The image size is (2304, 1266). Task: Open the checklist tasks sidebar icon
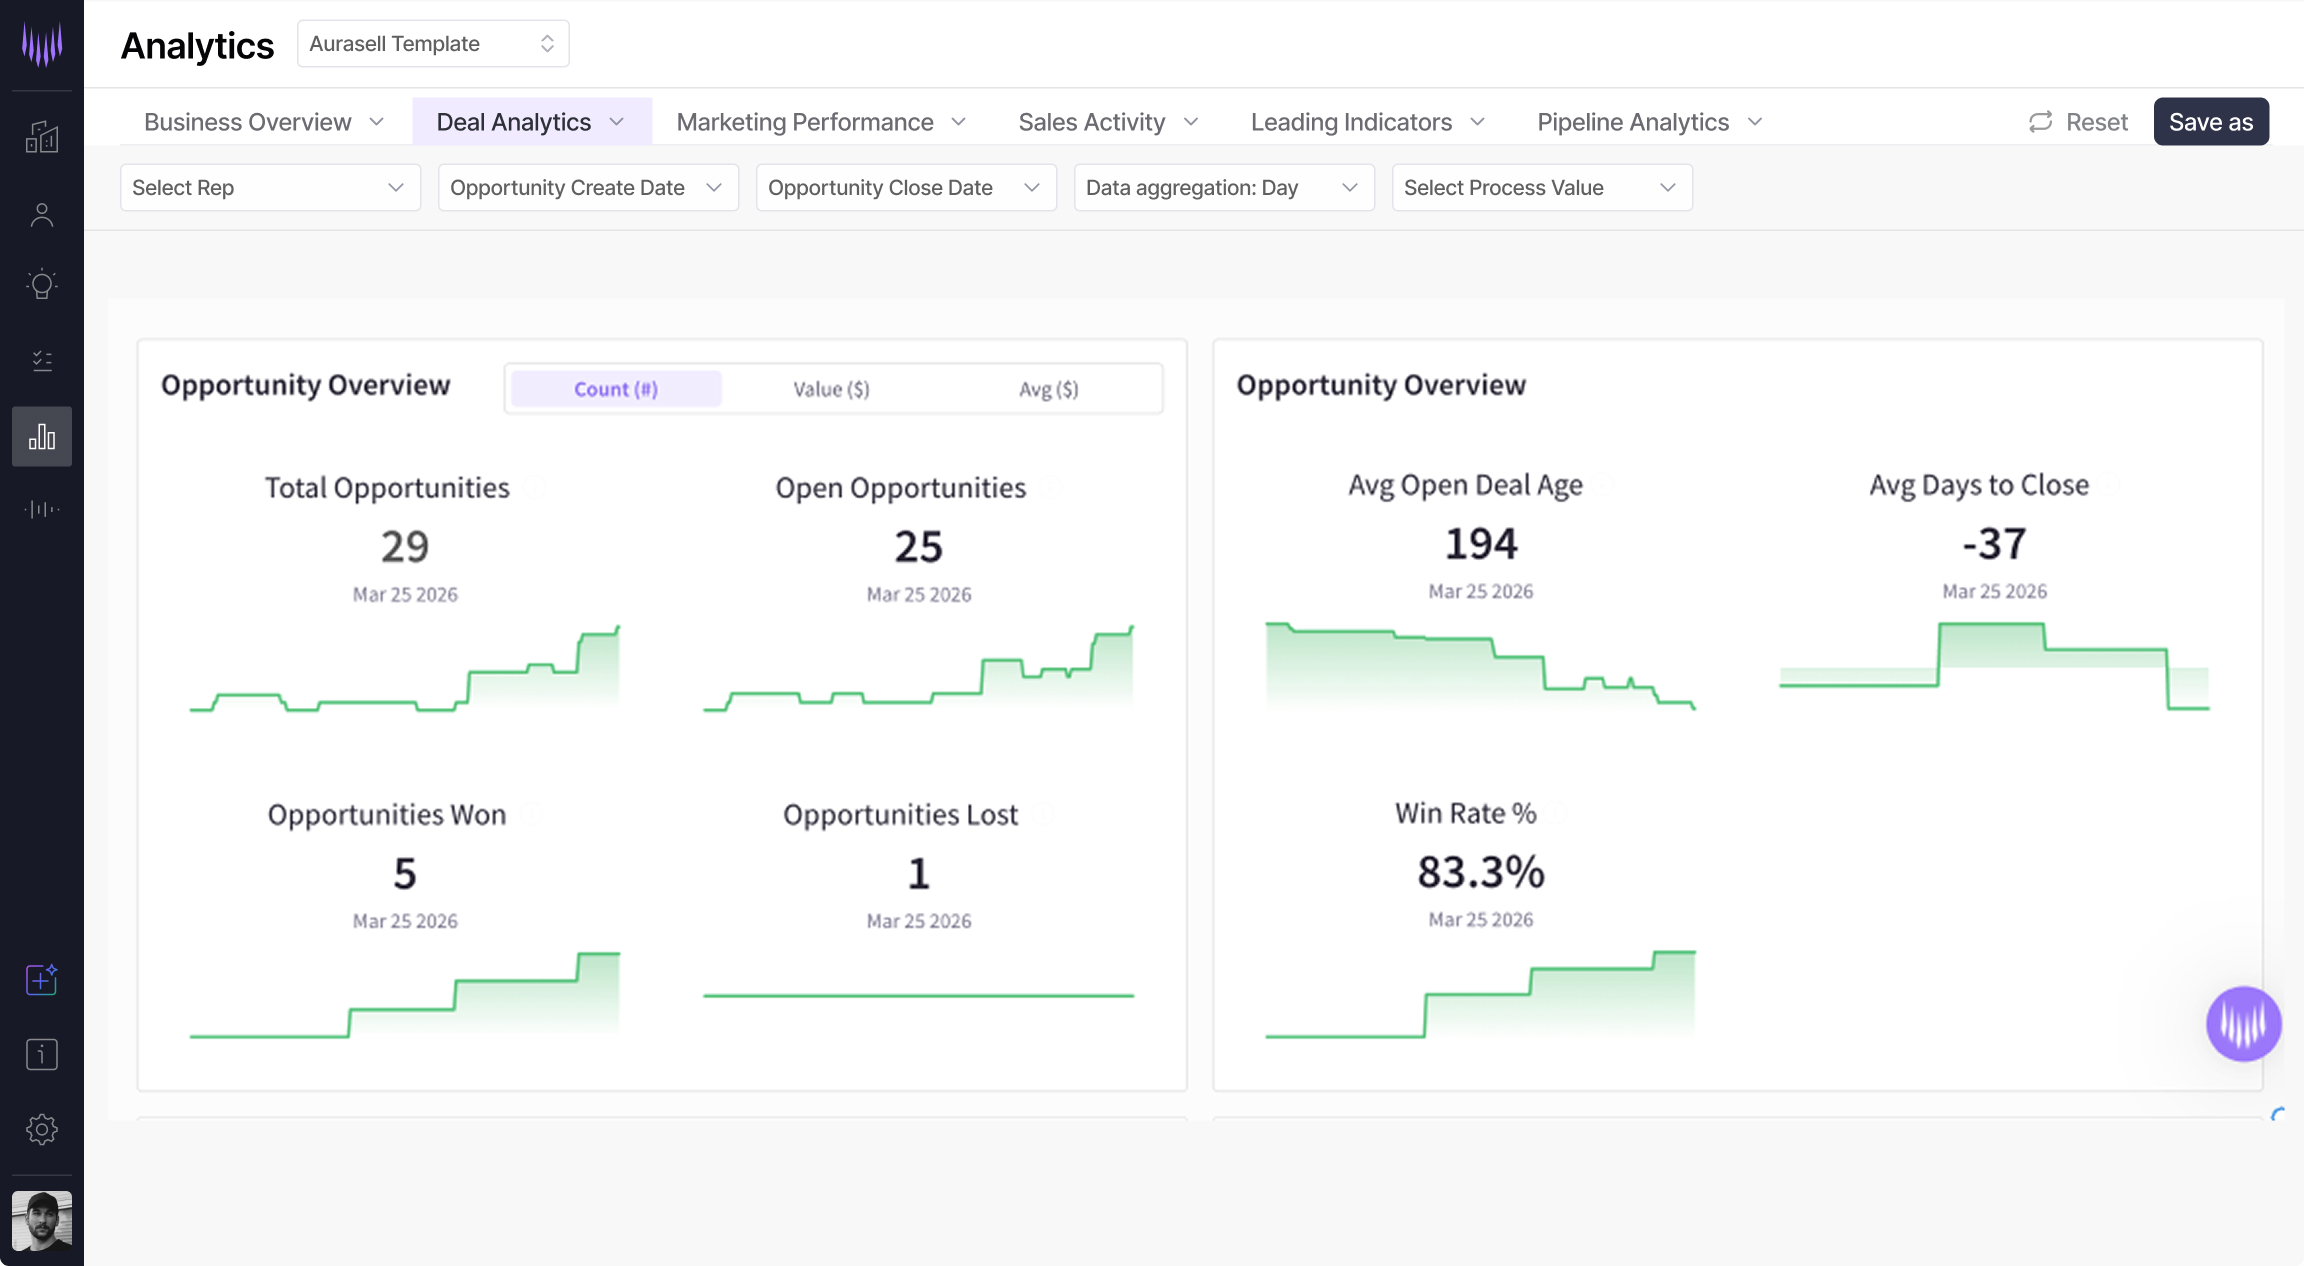point(42,360)
